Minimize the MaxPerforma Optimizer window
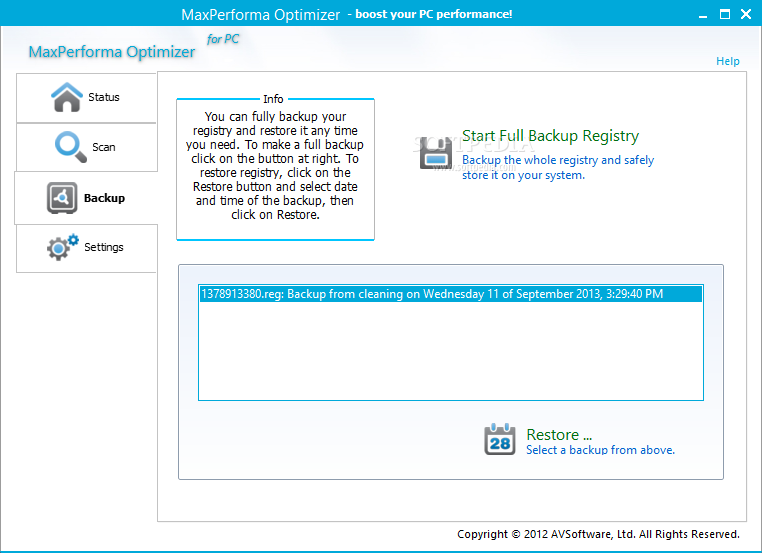Viewport: 762px width, 553px height. [703, 15]
